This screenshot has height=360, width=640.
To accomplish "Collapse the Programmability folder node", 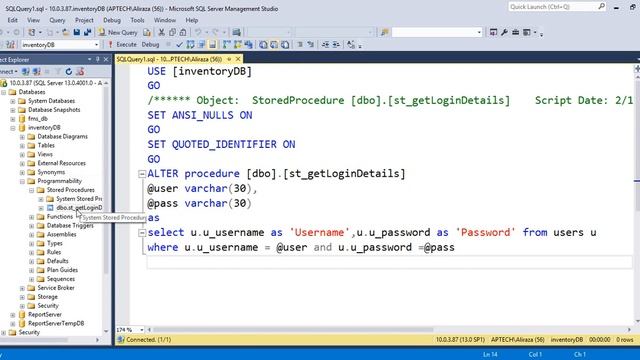I will tap(22, 181).
